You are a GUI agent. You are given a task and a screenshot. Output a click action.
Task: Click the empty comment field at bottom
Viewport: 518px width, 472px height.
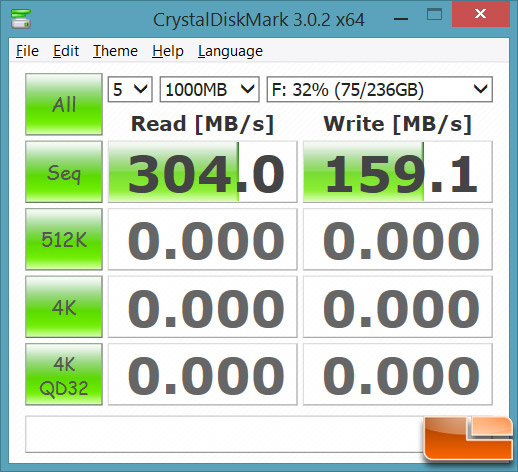225,434
